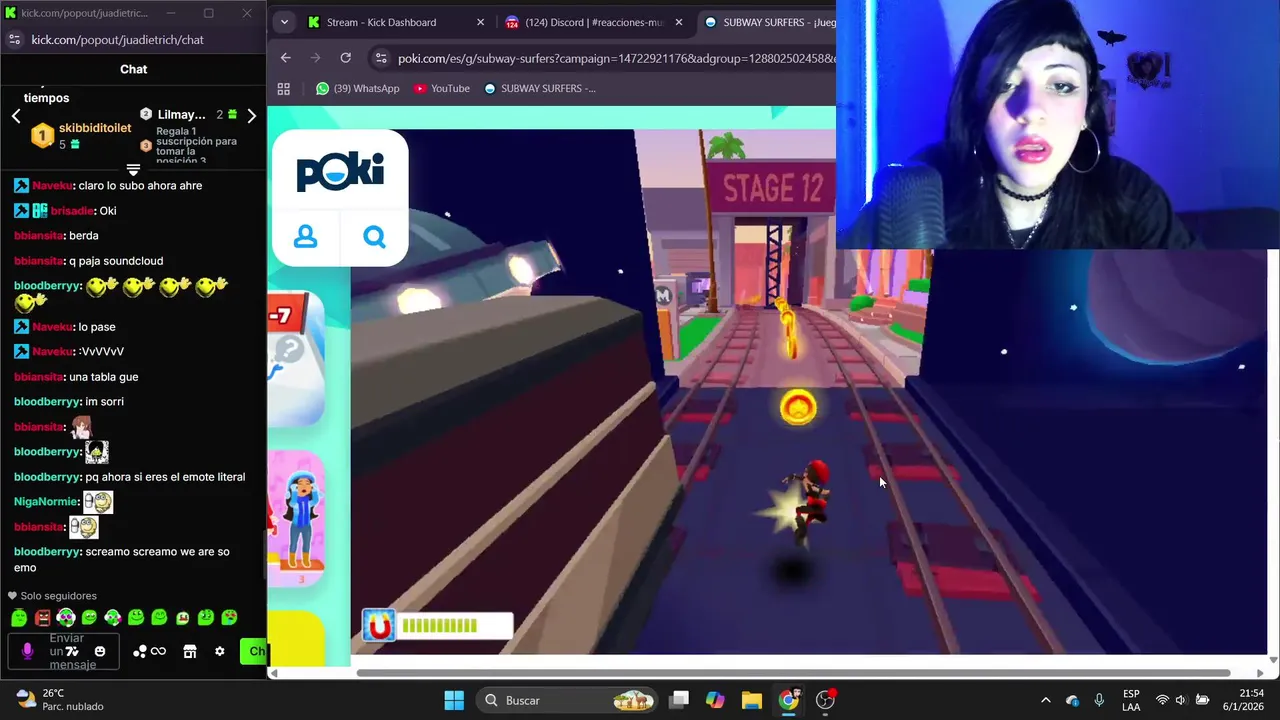
Task: Open the Chrome apps grid in bookmarks bar
Action: click(x=284, y=88)
